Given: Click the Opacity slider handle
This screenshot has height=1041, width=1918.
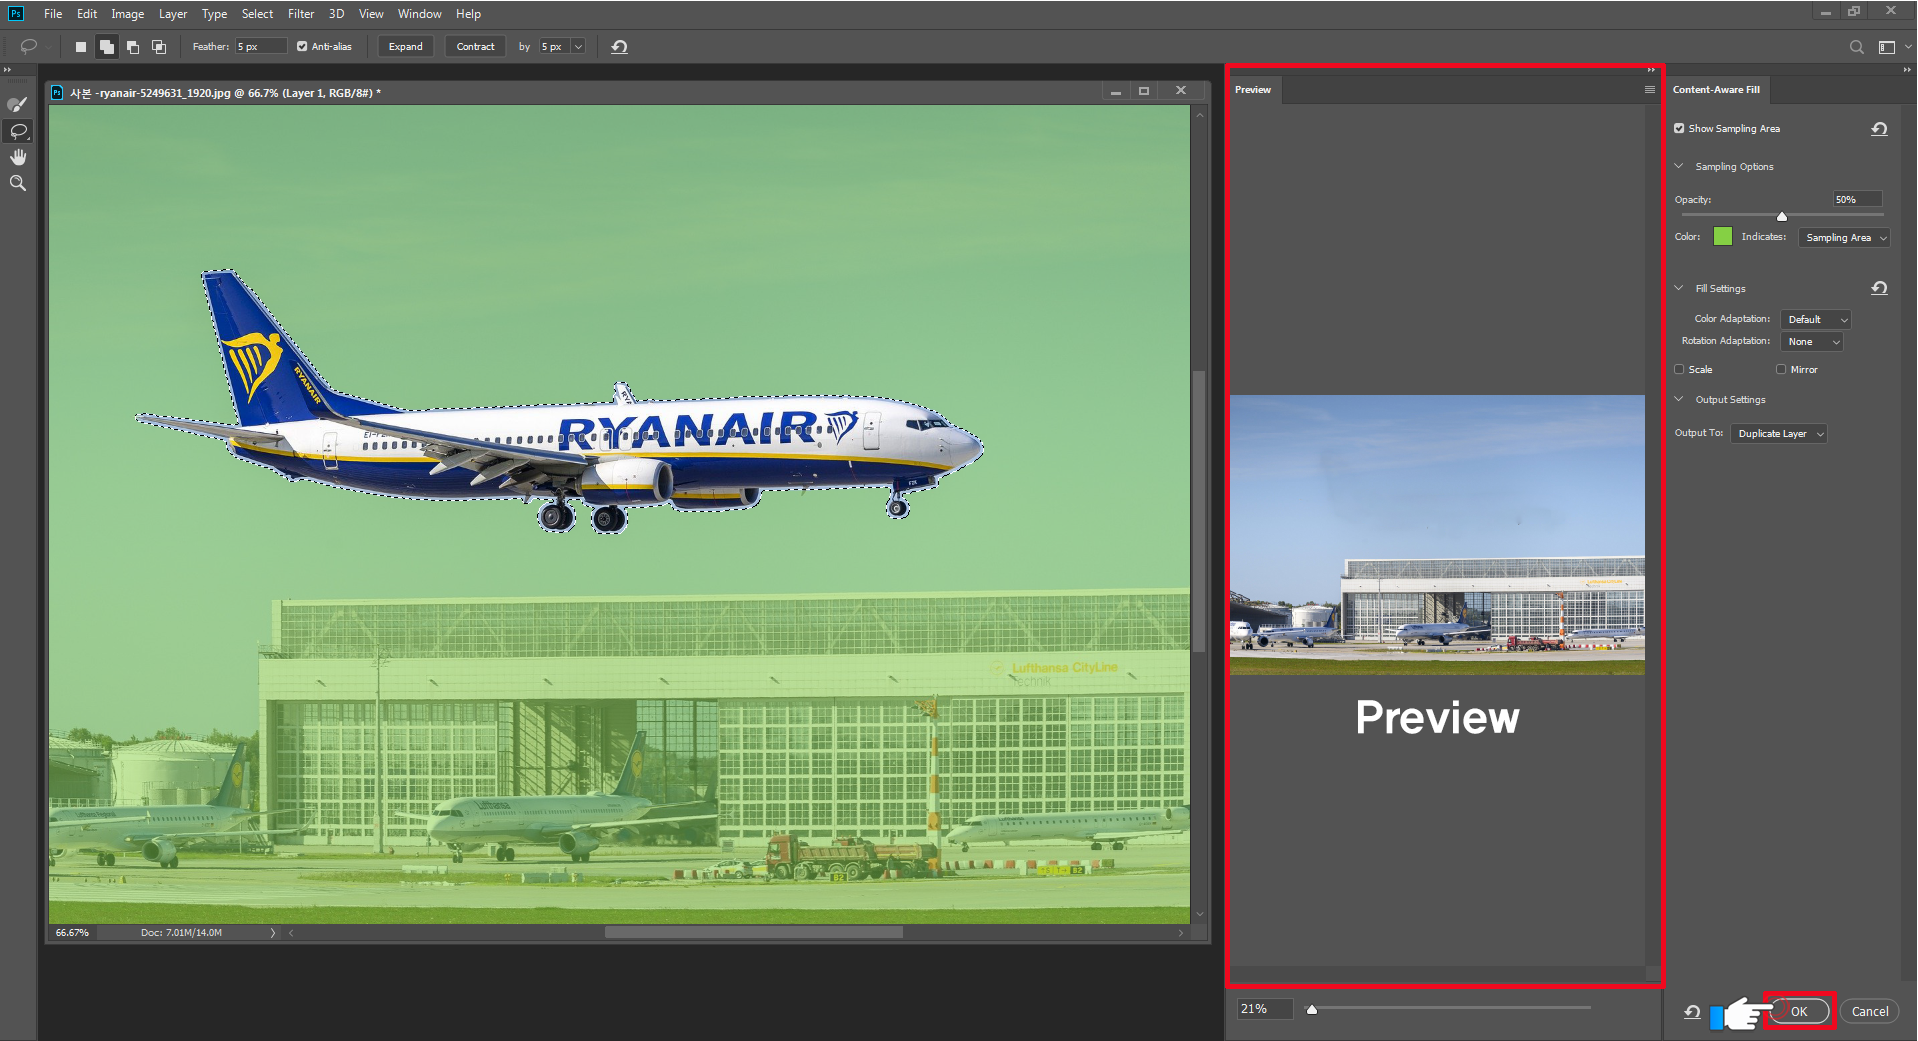Looking at the screenshot, I should [1782, 216].
